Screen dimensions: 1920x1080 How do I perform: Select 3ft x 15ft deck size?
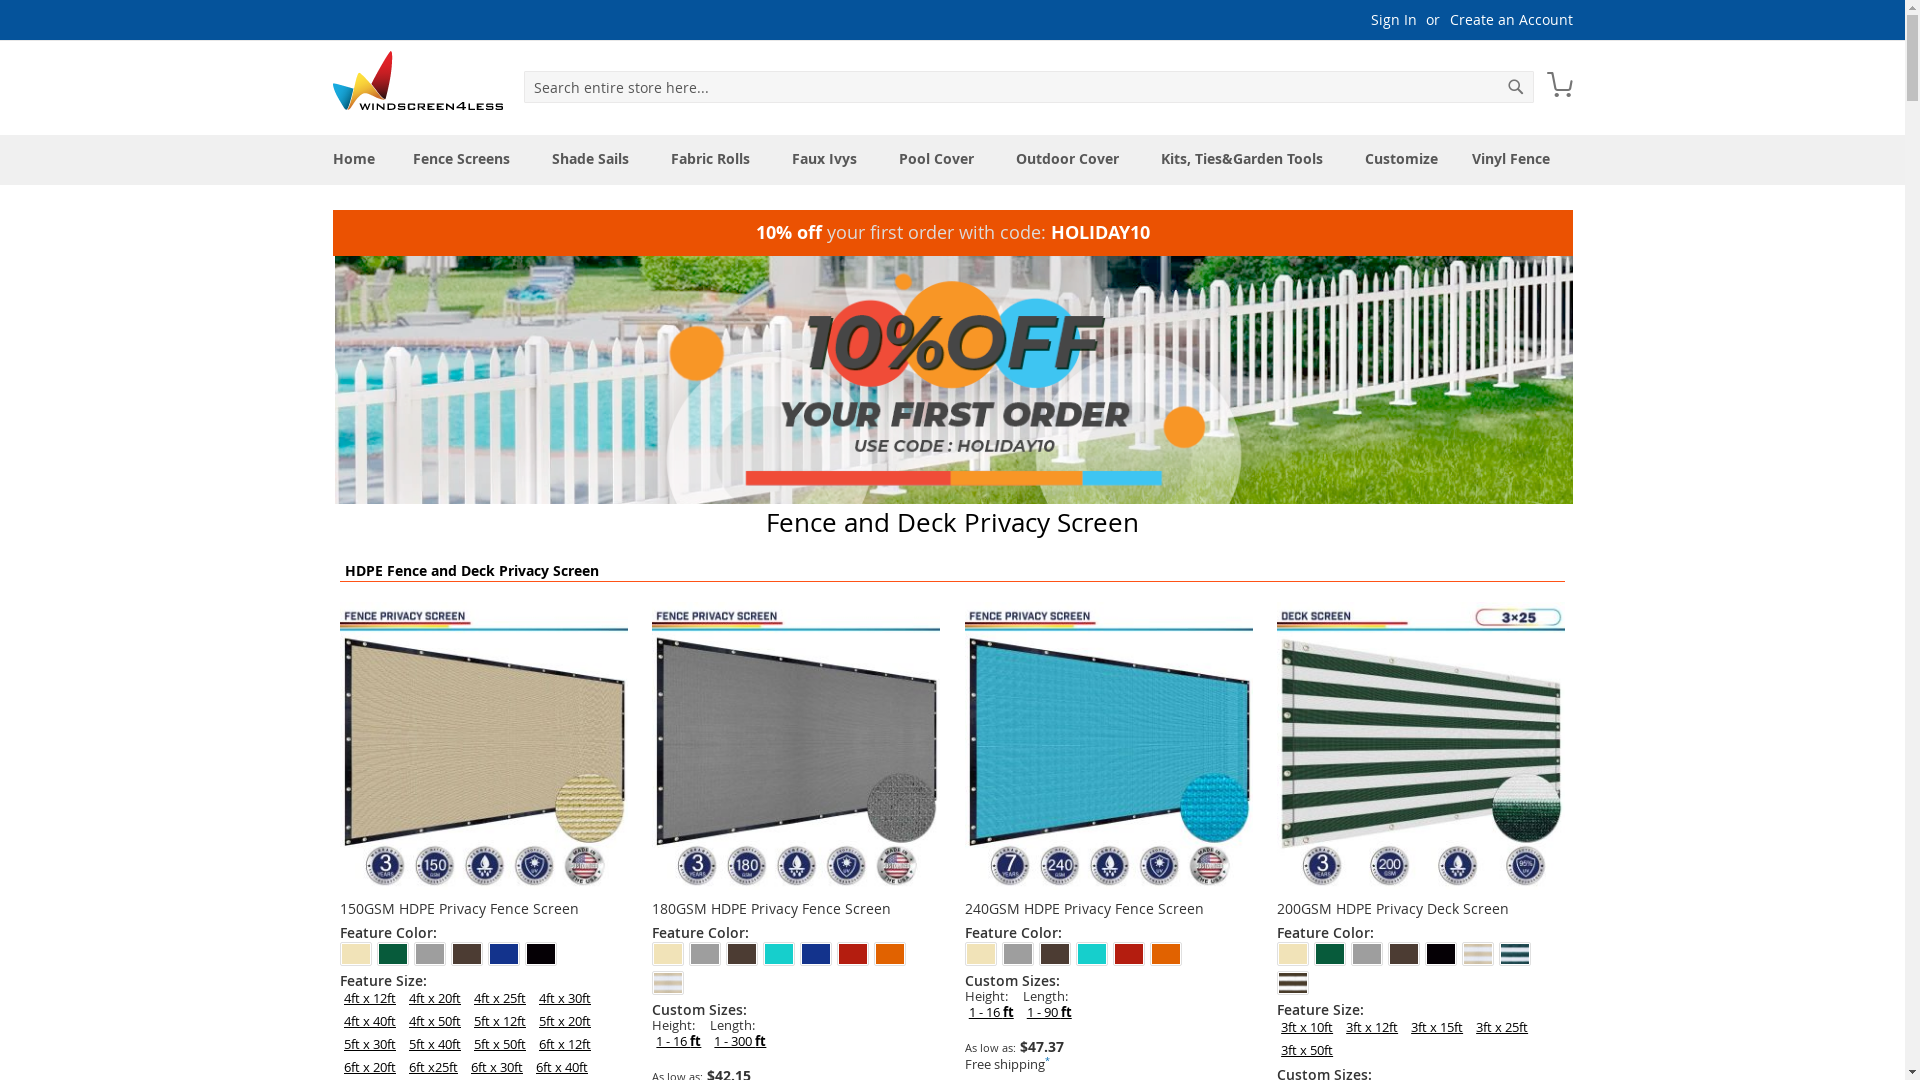tap(1437, 1027)
